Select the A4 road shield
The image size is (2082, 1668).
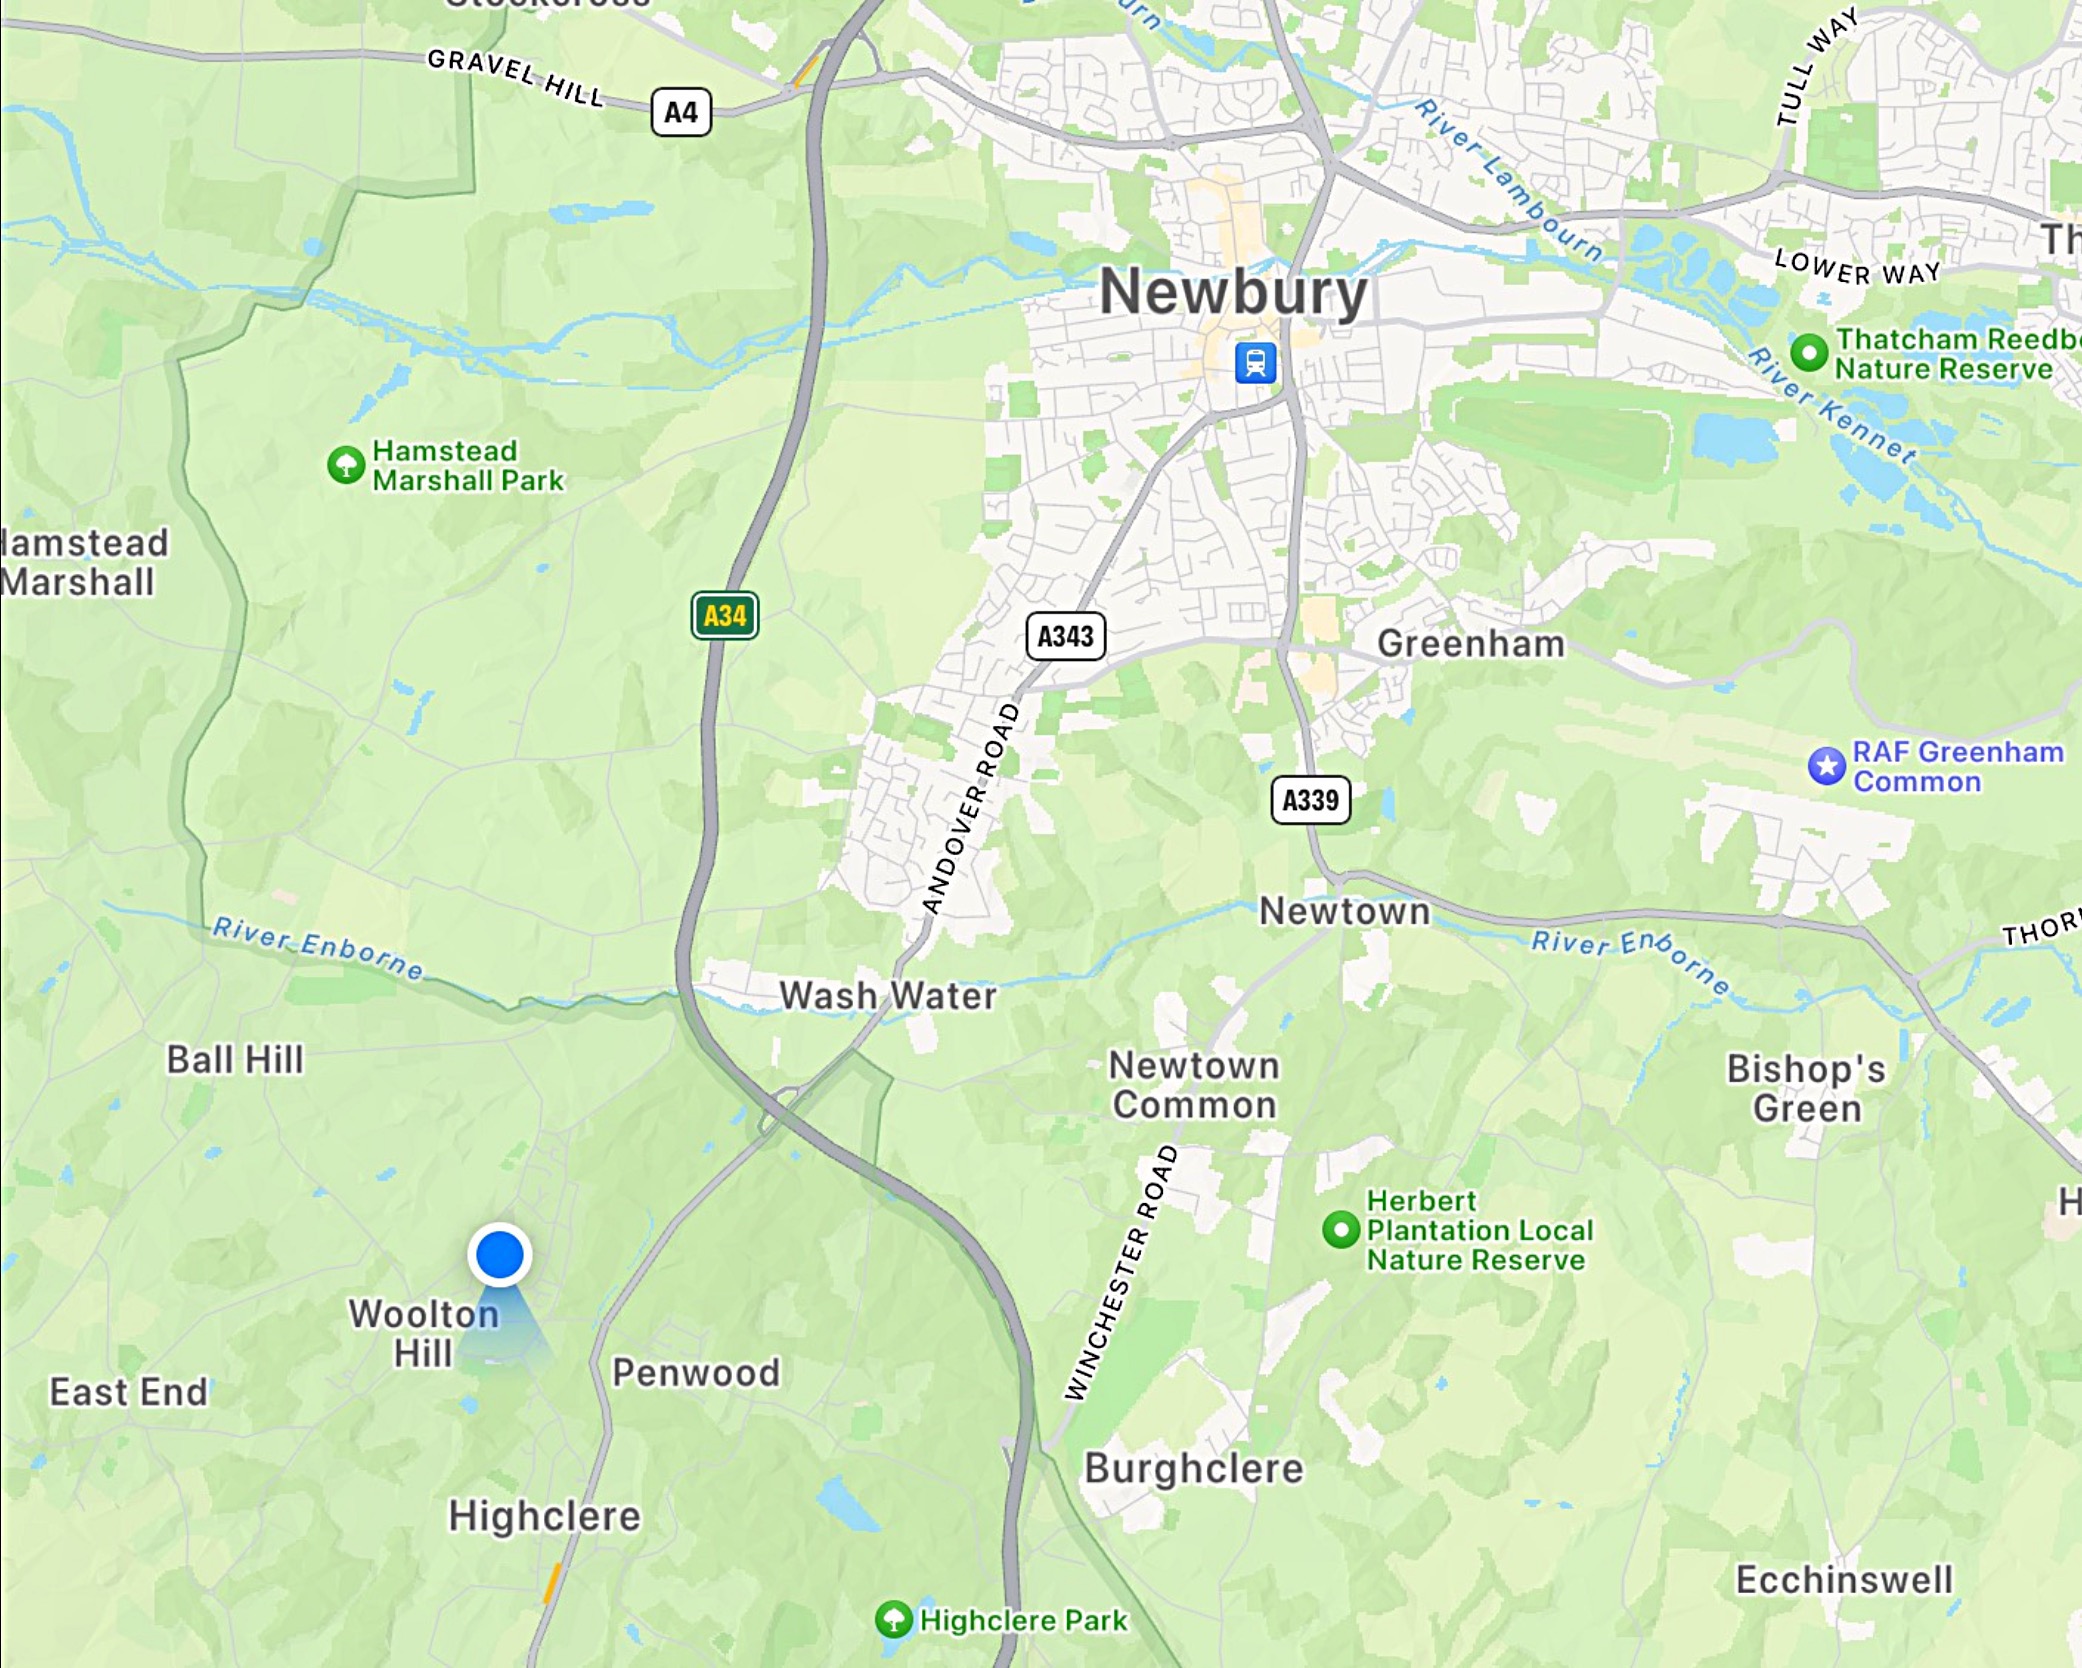pyautogui.click(x=681, y=112)
